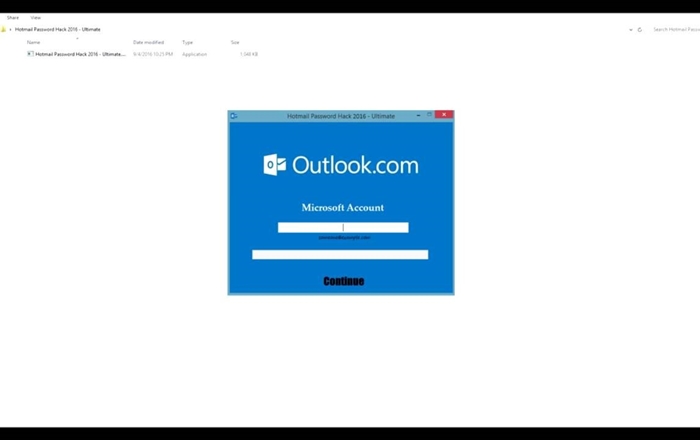Click the Outlook icon in dialog title bar
The width and height of the screenshot is (700, 440).
[234, 116]
